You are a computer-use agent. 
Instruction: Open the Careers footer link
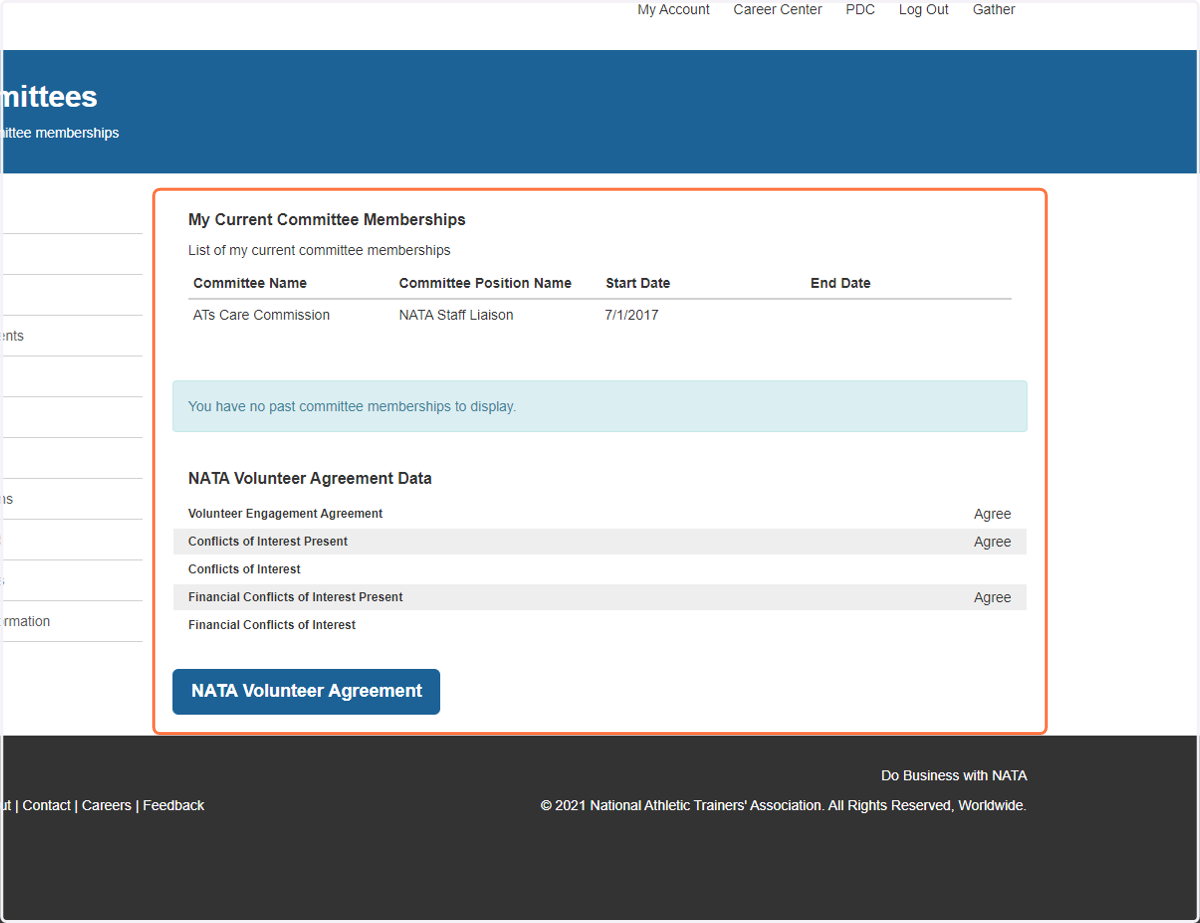107,805
